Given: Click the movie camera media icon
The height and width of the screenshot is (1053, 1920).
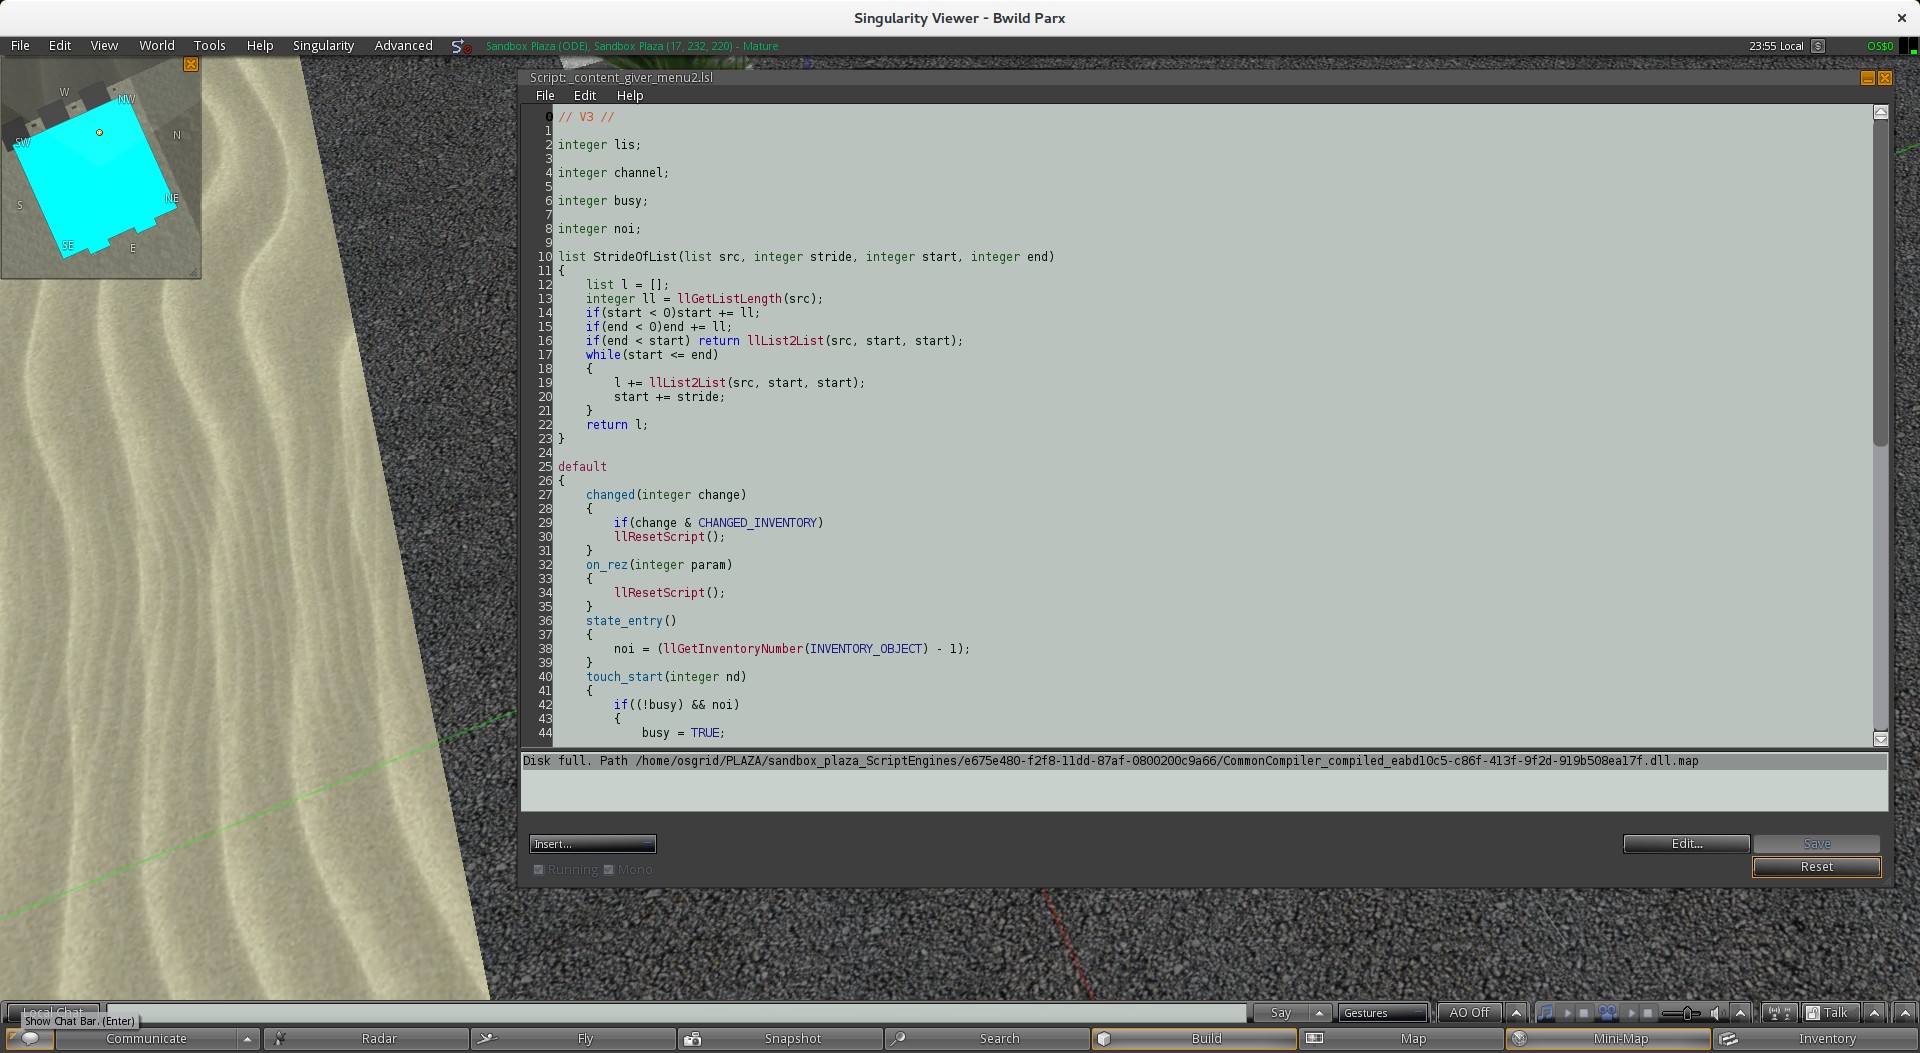Looking at the screenshot, I should 1607,1013.
